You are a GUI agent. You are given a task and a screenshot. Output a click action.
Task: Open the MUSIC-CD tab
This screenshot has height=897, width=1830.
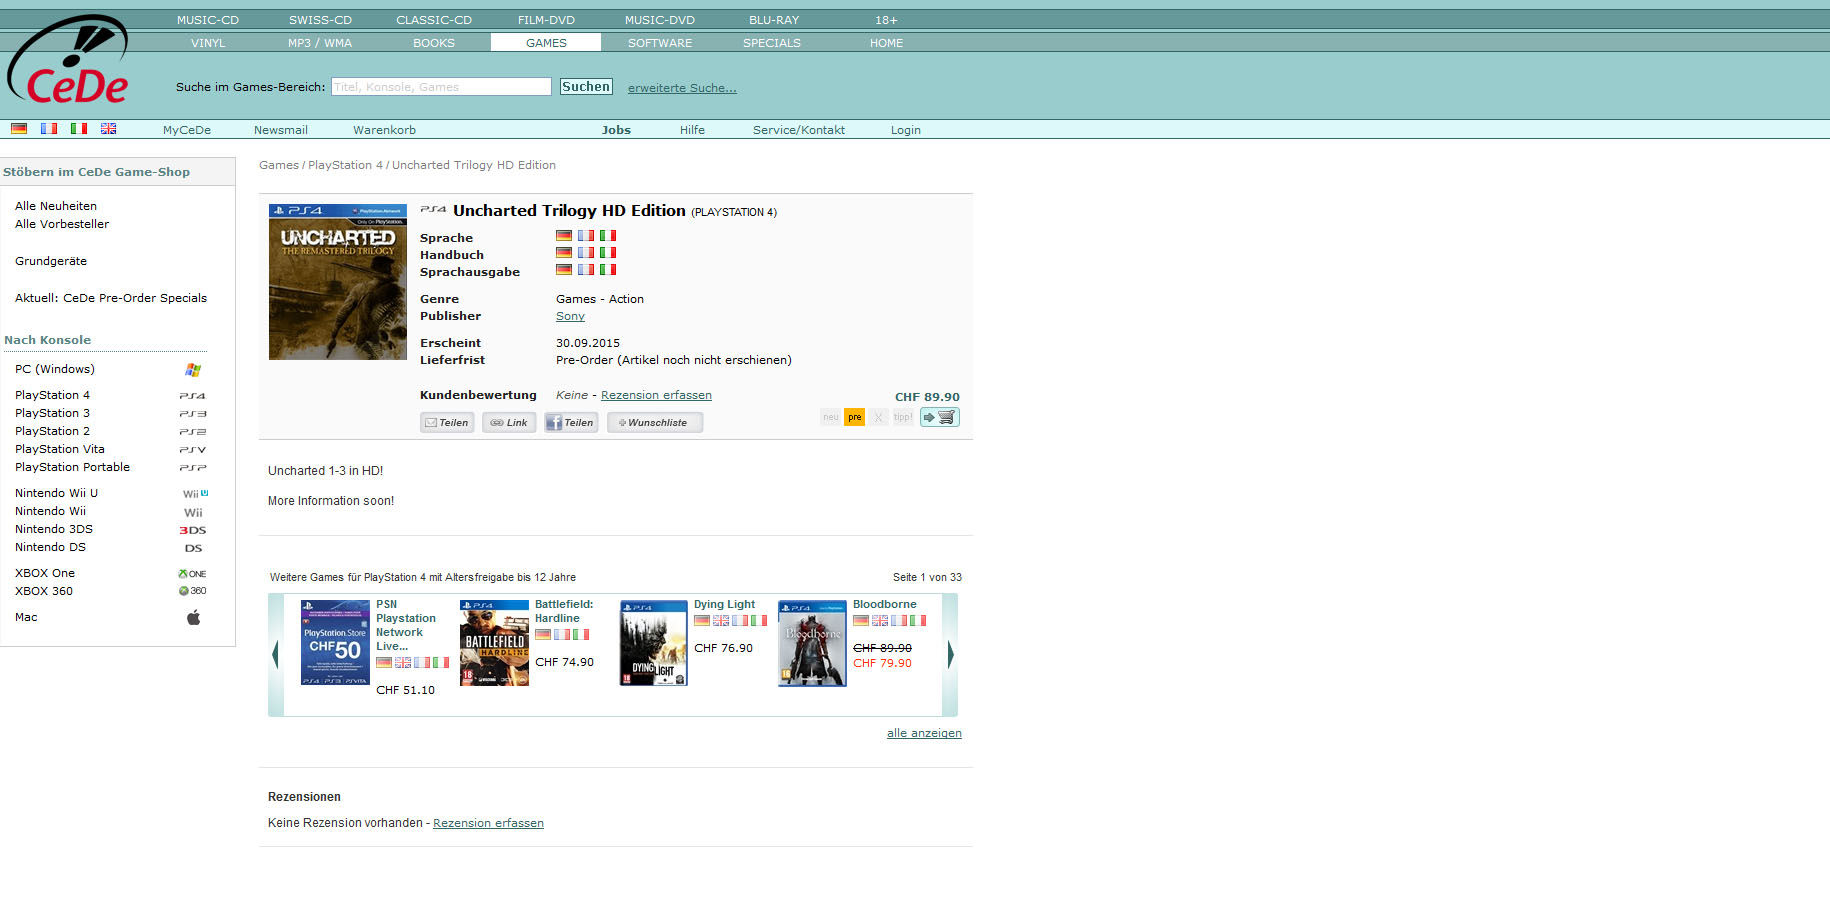[208, 20]
